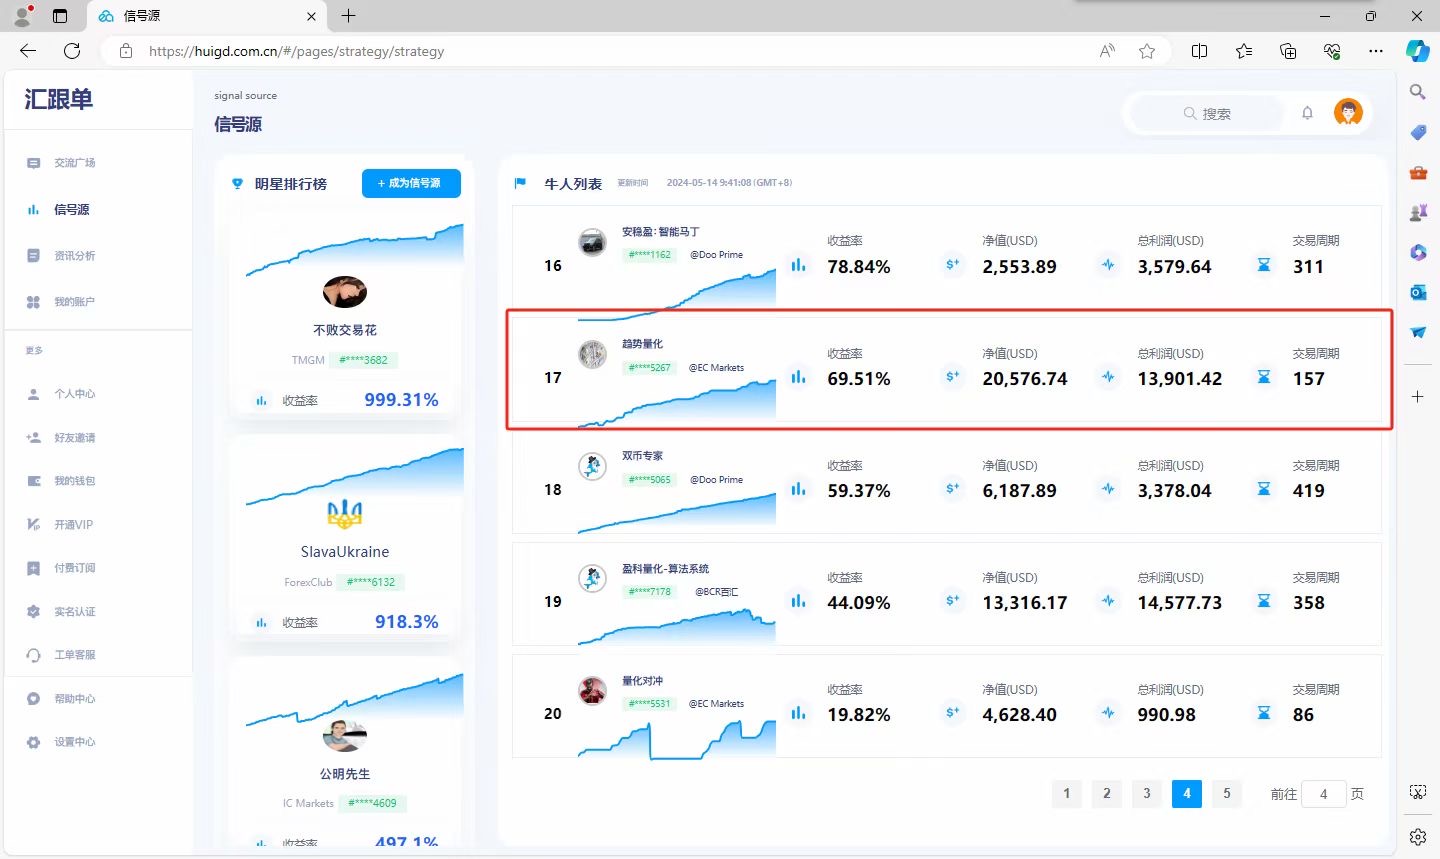Click the trophy icon beside 明星排行榜
Image resolution: width=1440 pixels, height=859 pixels.
pyautogui.click(x=237, y=184)
